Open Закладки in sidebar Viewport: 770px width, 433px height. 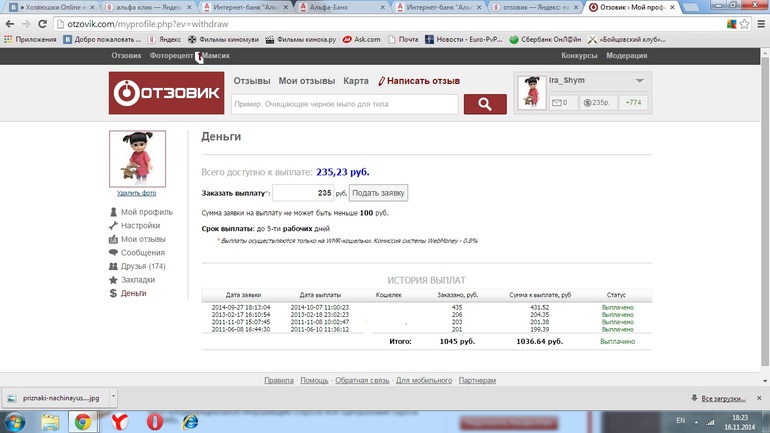click(138, 279)
